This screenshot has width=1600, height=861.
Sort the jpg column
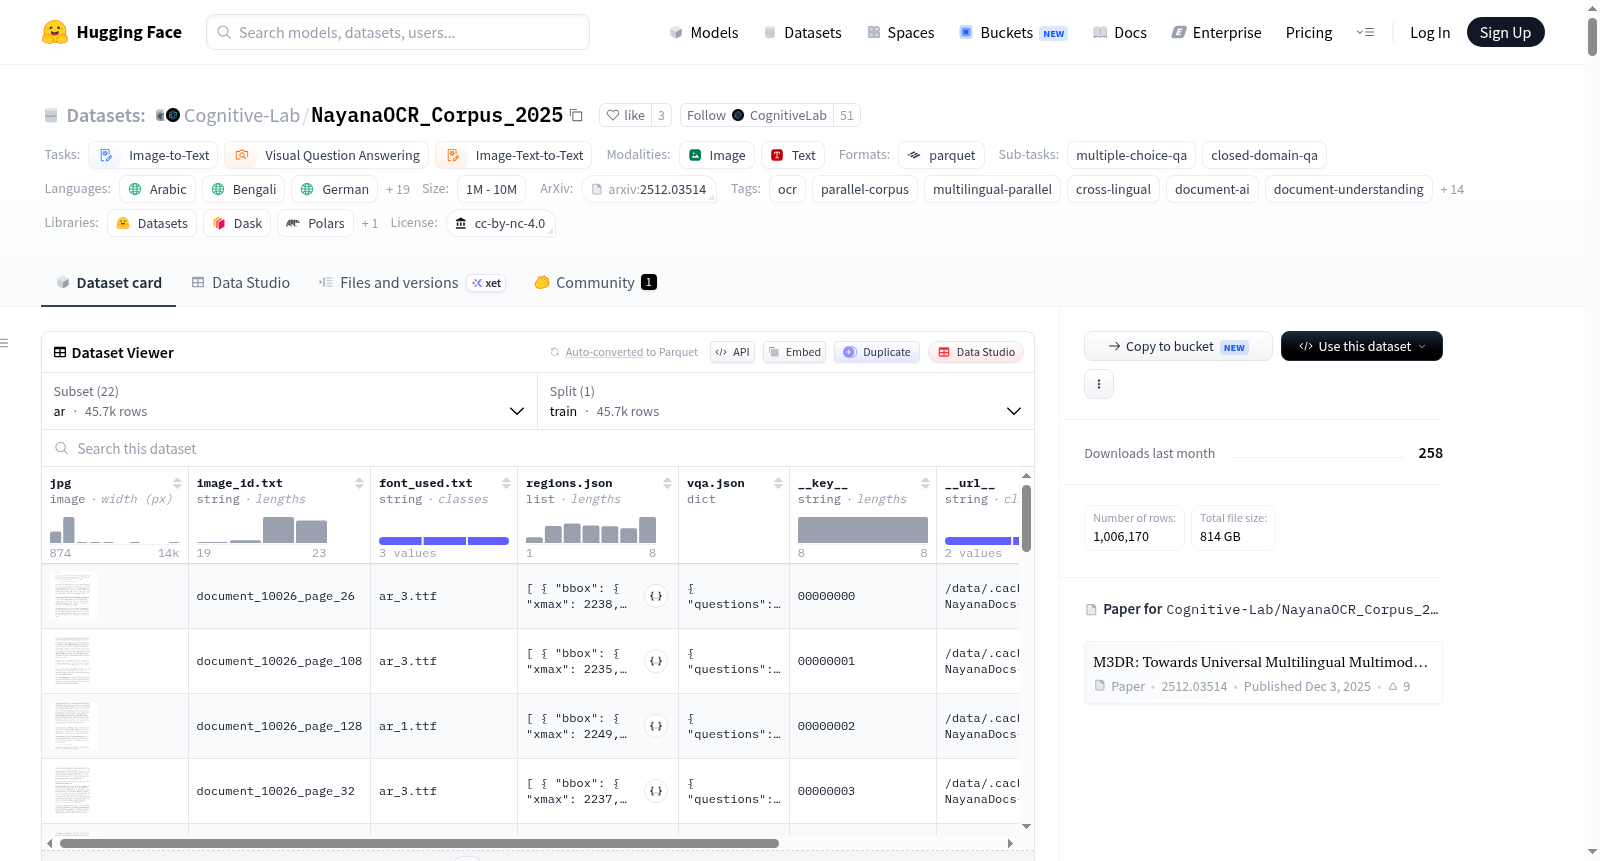177,483
